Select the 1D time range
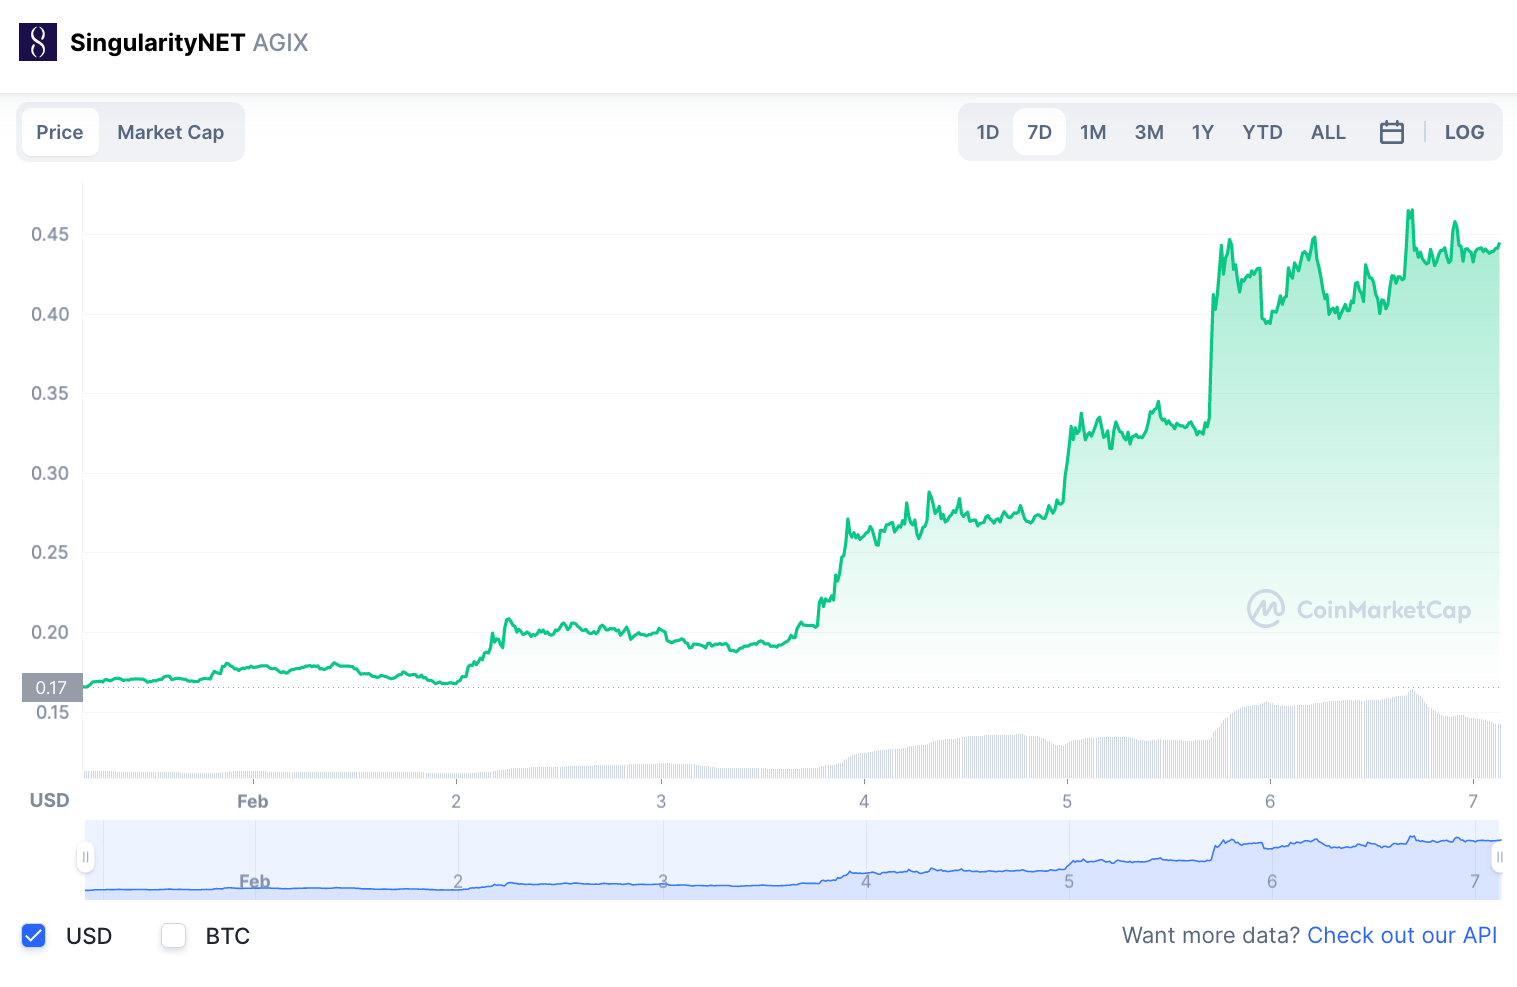 click(x=988, y=132)
